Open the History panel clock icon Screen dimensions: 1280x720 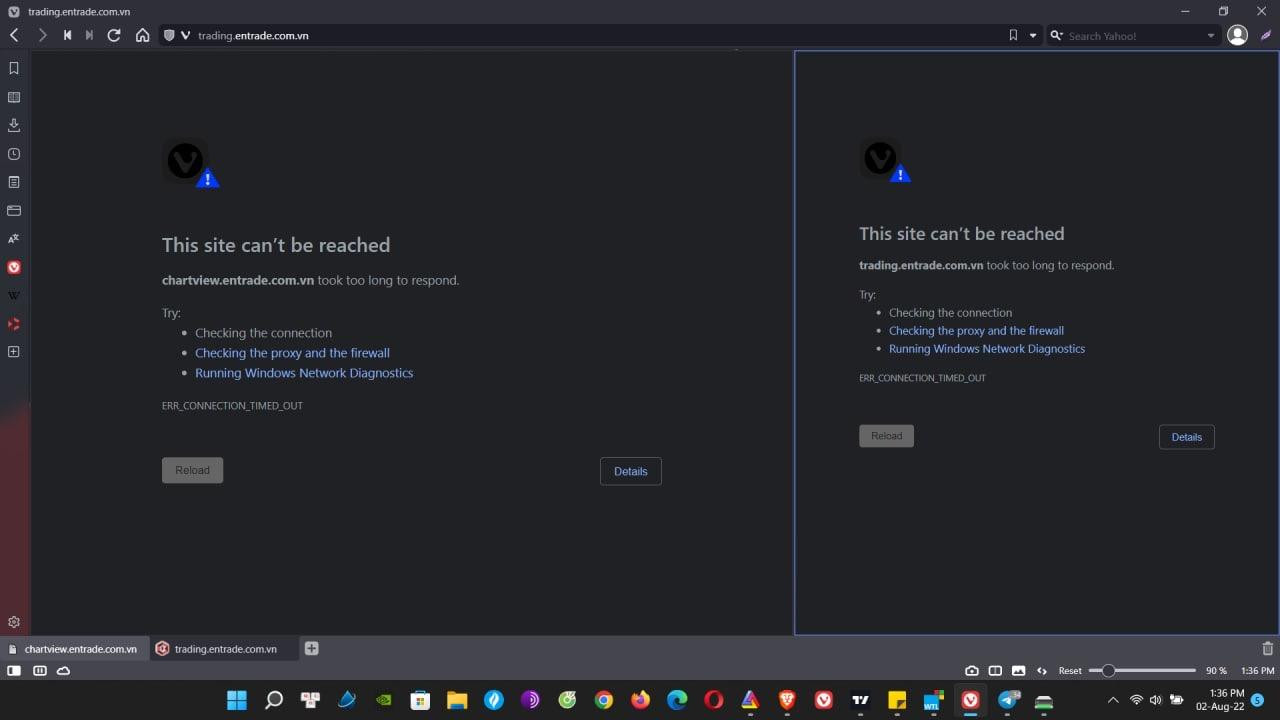tap(14, 154)
